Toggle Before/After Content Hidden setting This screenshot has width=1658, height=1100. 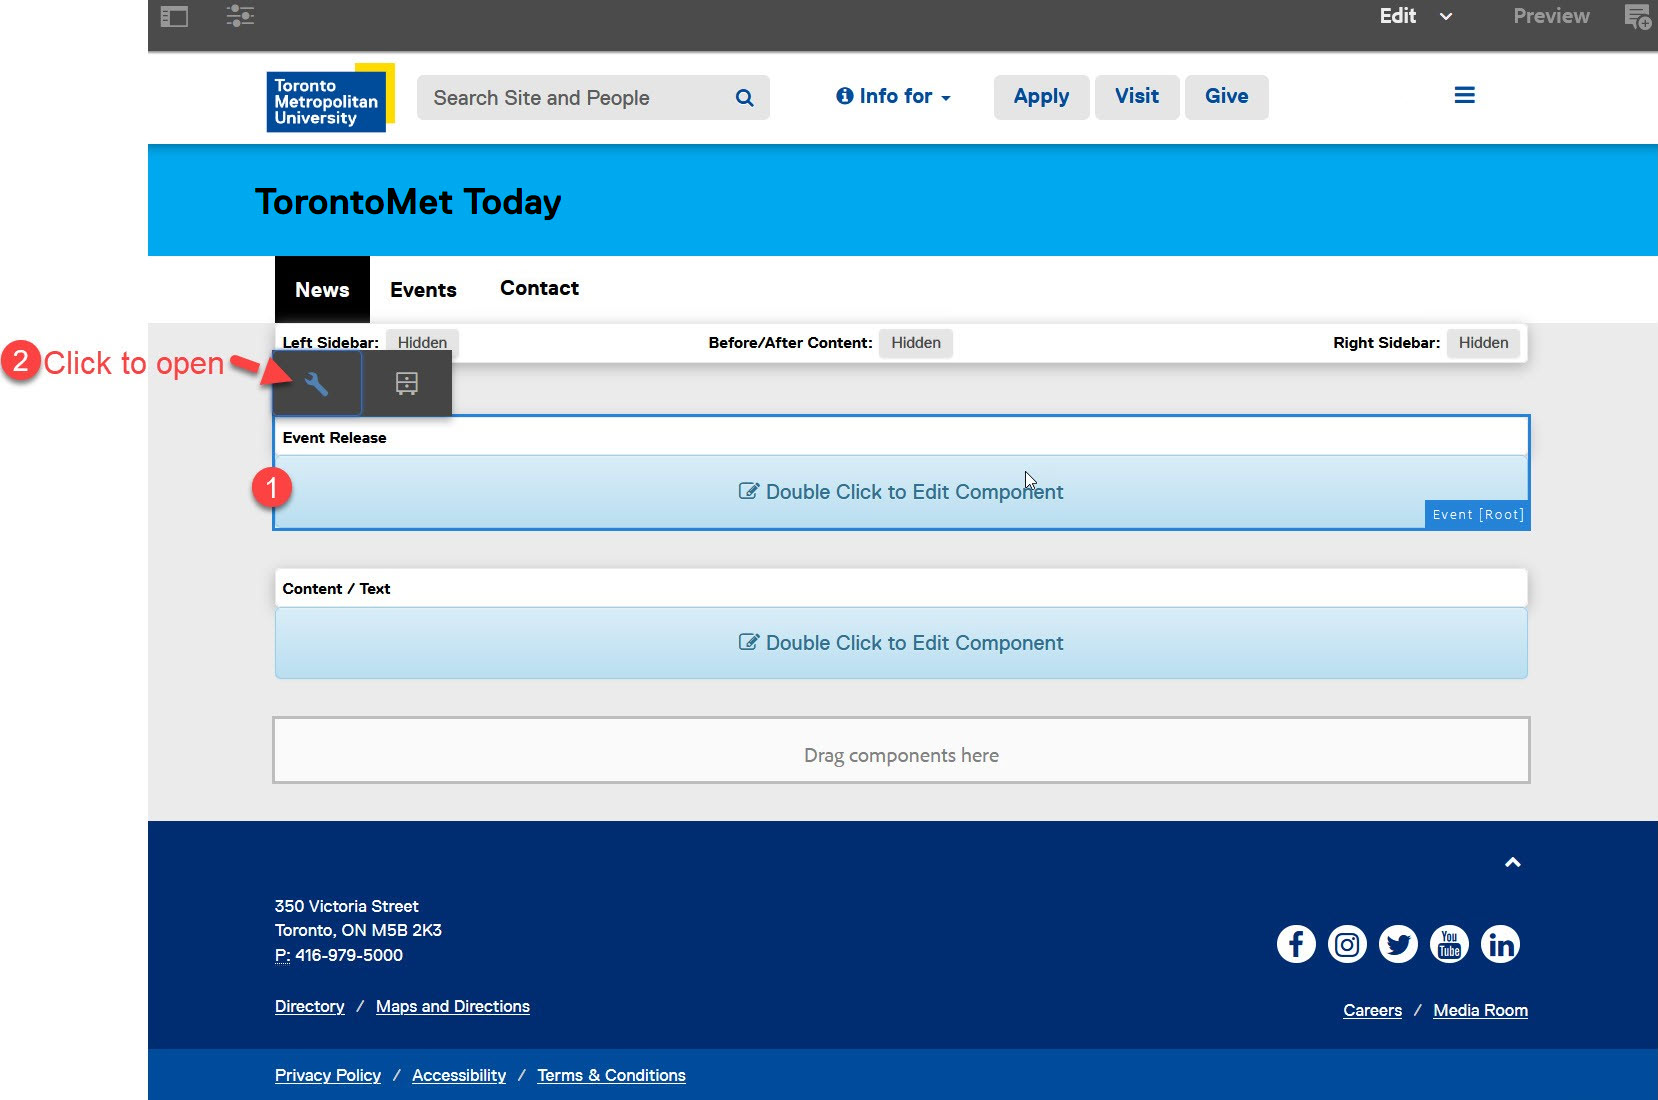coord(916,343)
